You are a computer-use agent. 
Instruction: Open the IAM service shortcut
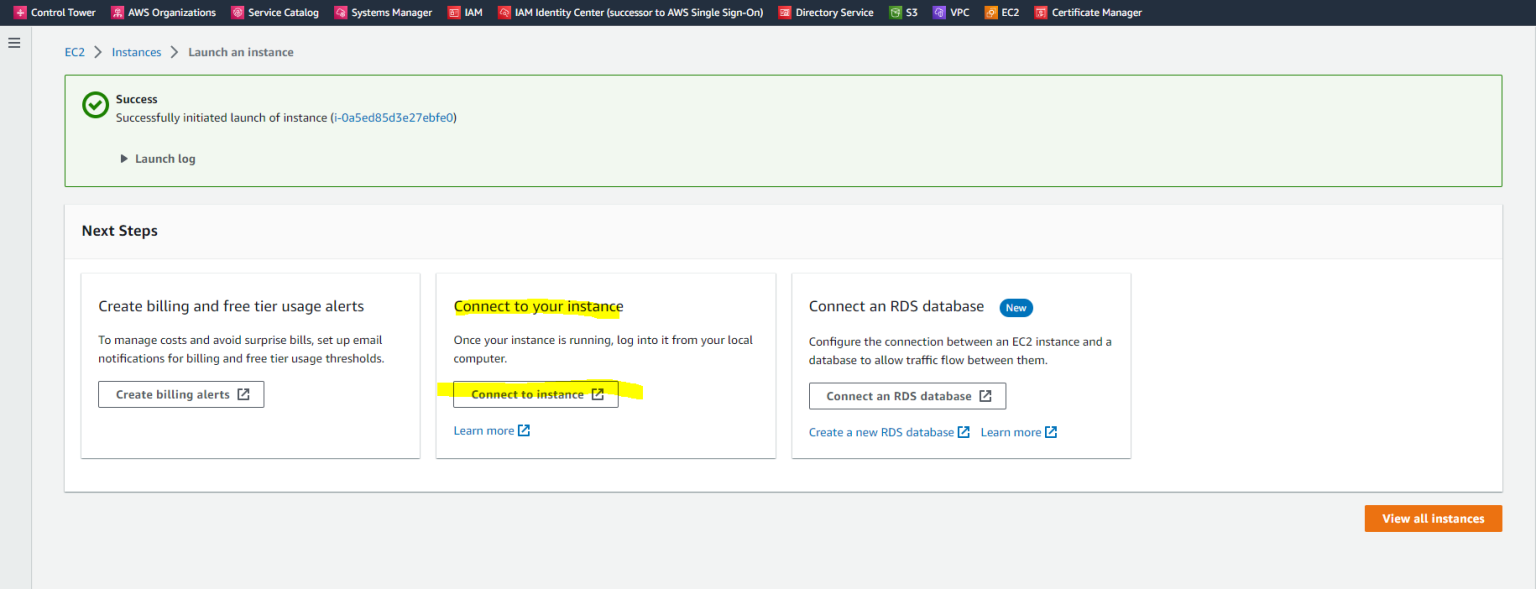[464, 12]
